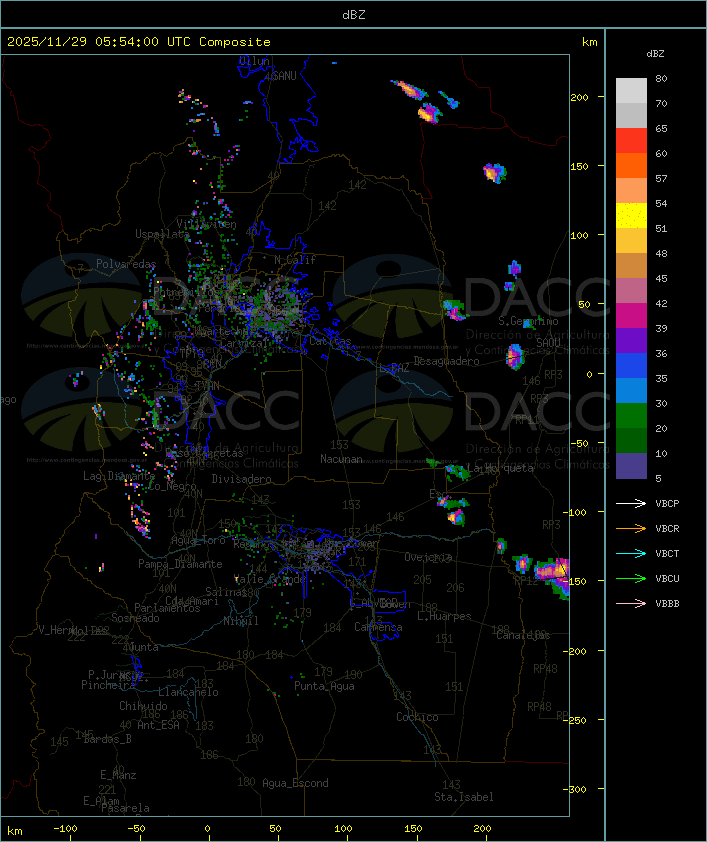The image size is (707, 842).
Task: Click the dBZ heading above the color scale
Action: coord(655,54)
